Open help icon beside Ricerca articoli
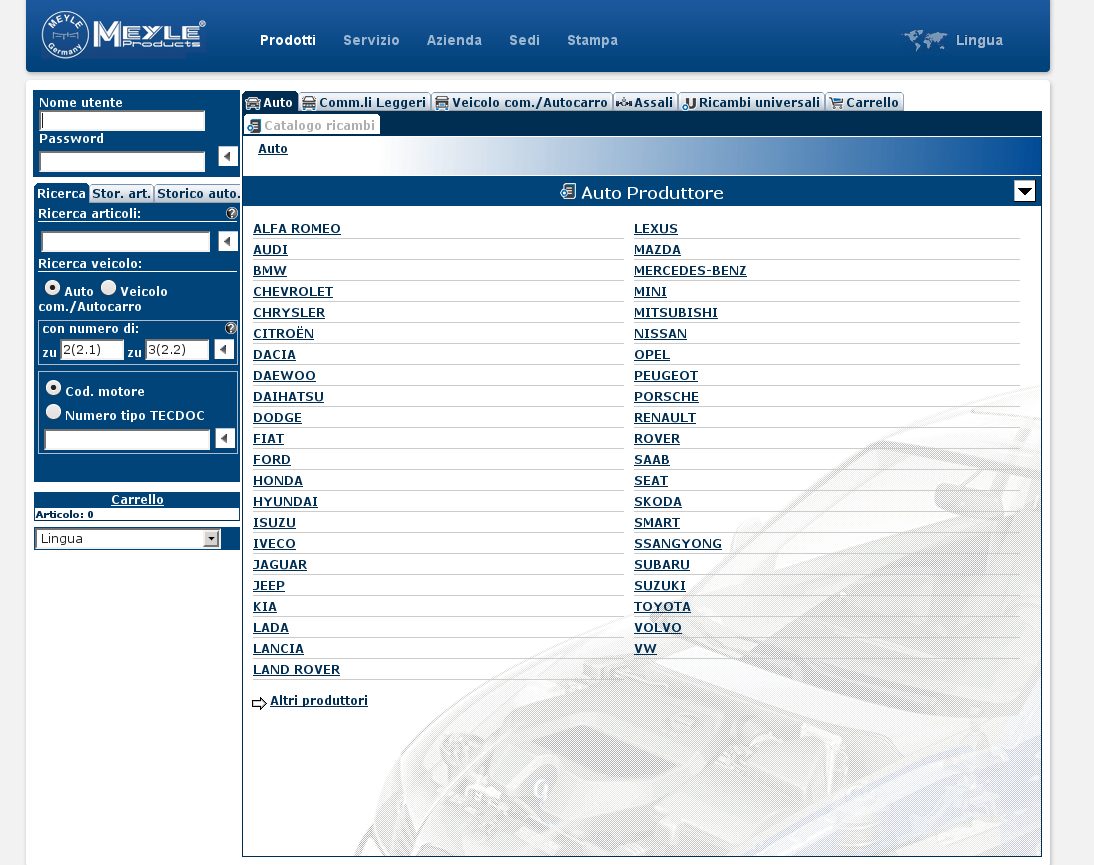 [x=232, y=213]
